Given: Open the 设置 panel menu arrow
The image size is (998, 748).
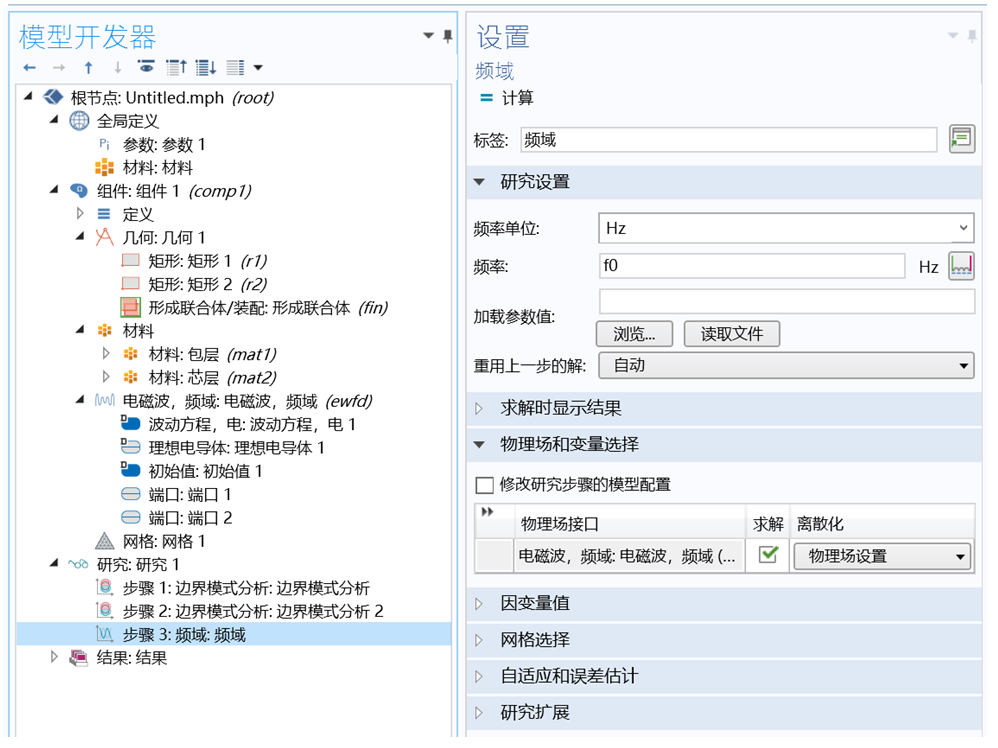Looking at the screenshot, I should click(x=952, y=36).
